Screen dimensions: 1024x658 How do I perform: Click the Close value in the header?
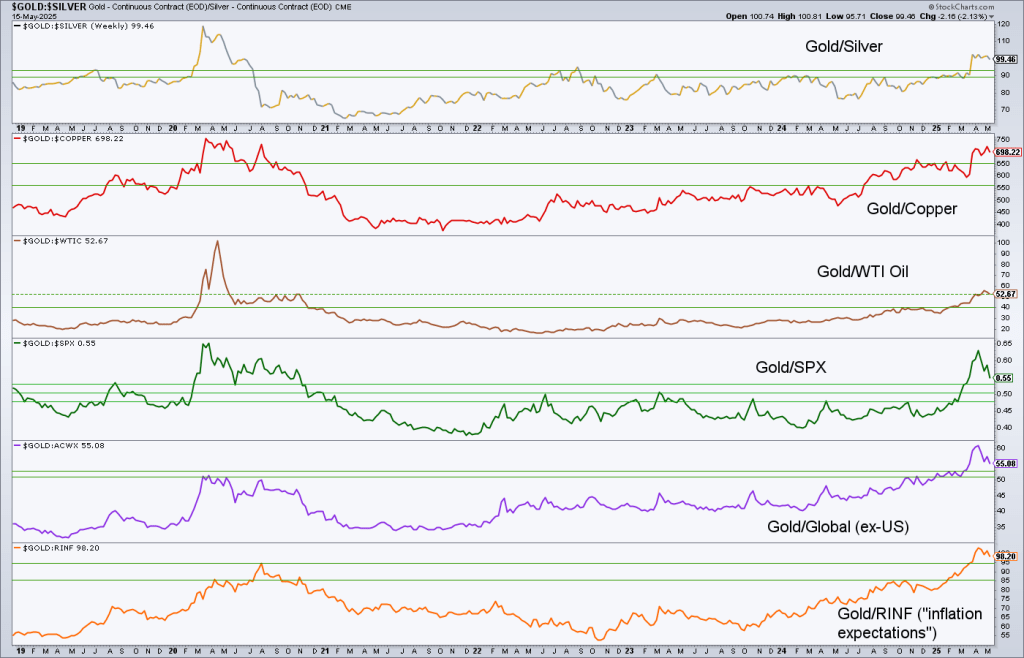pyautogui.click(x=887, y=16)
